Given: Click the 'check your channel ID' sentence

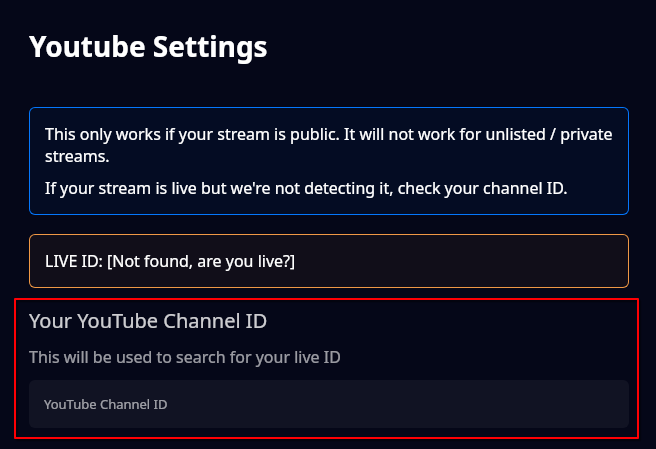Looking at the screenshot, I should point(482,188).
